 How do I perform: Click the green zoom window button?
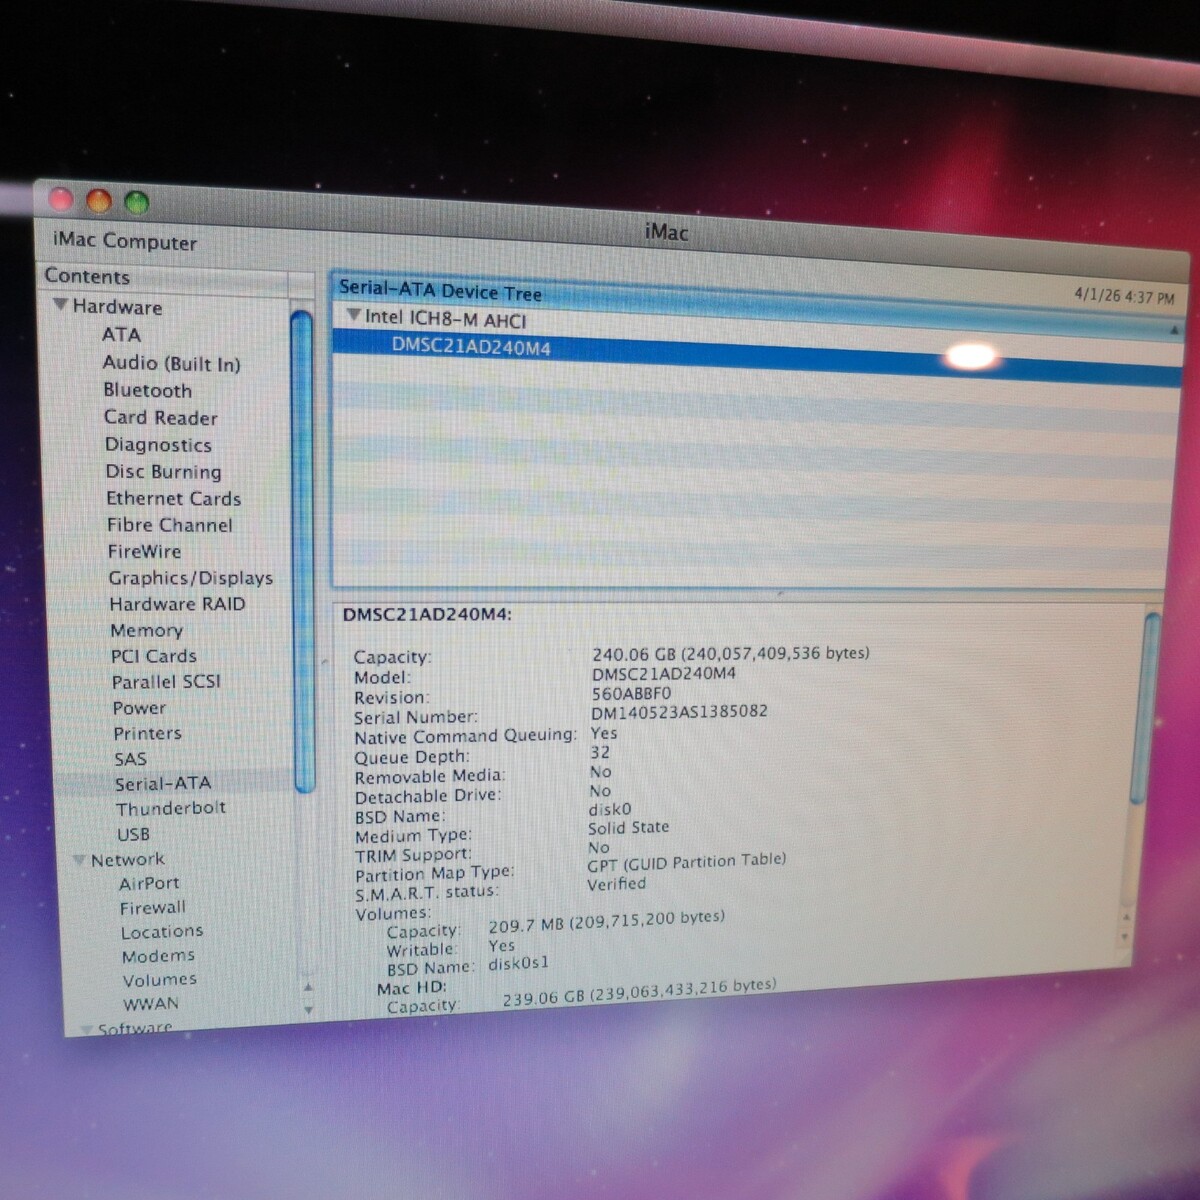point(136,203)
